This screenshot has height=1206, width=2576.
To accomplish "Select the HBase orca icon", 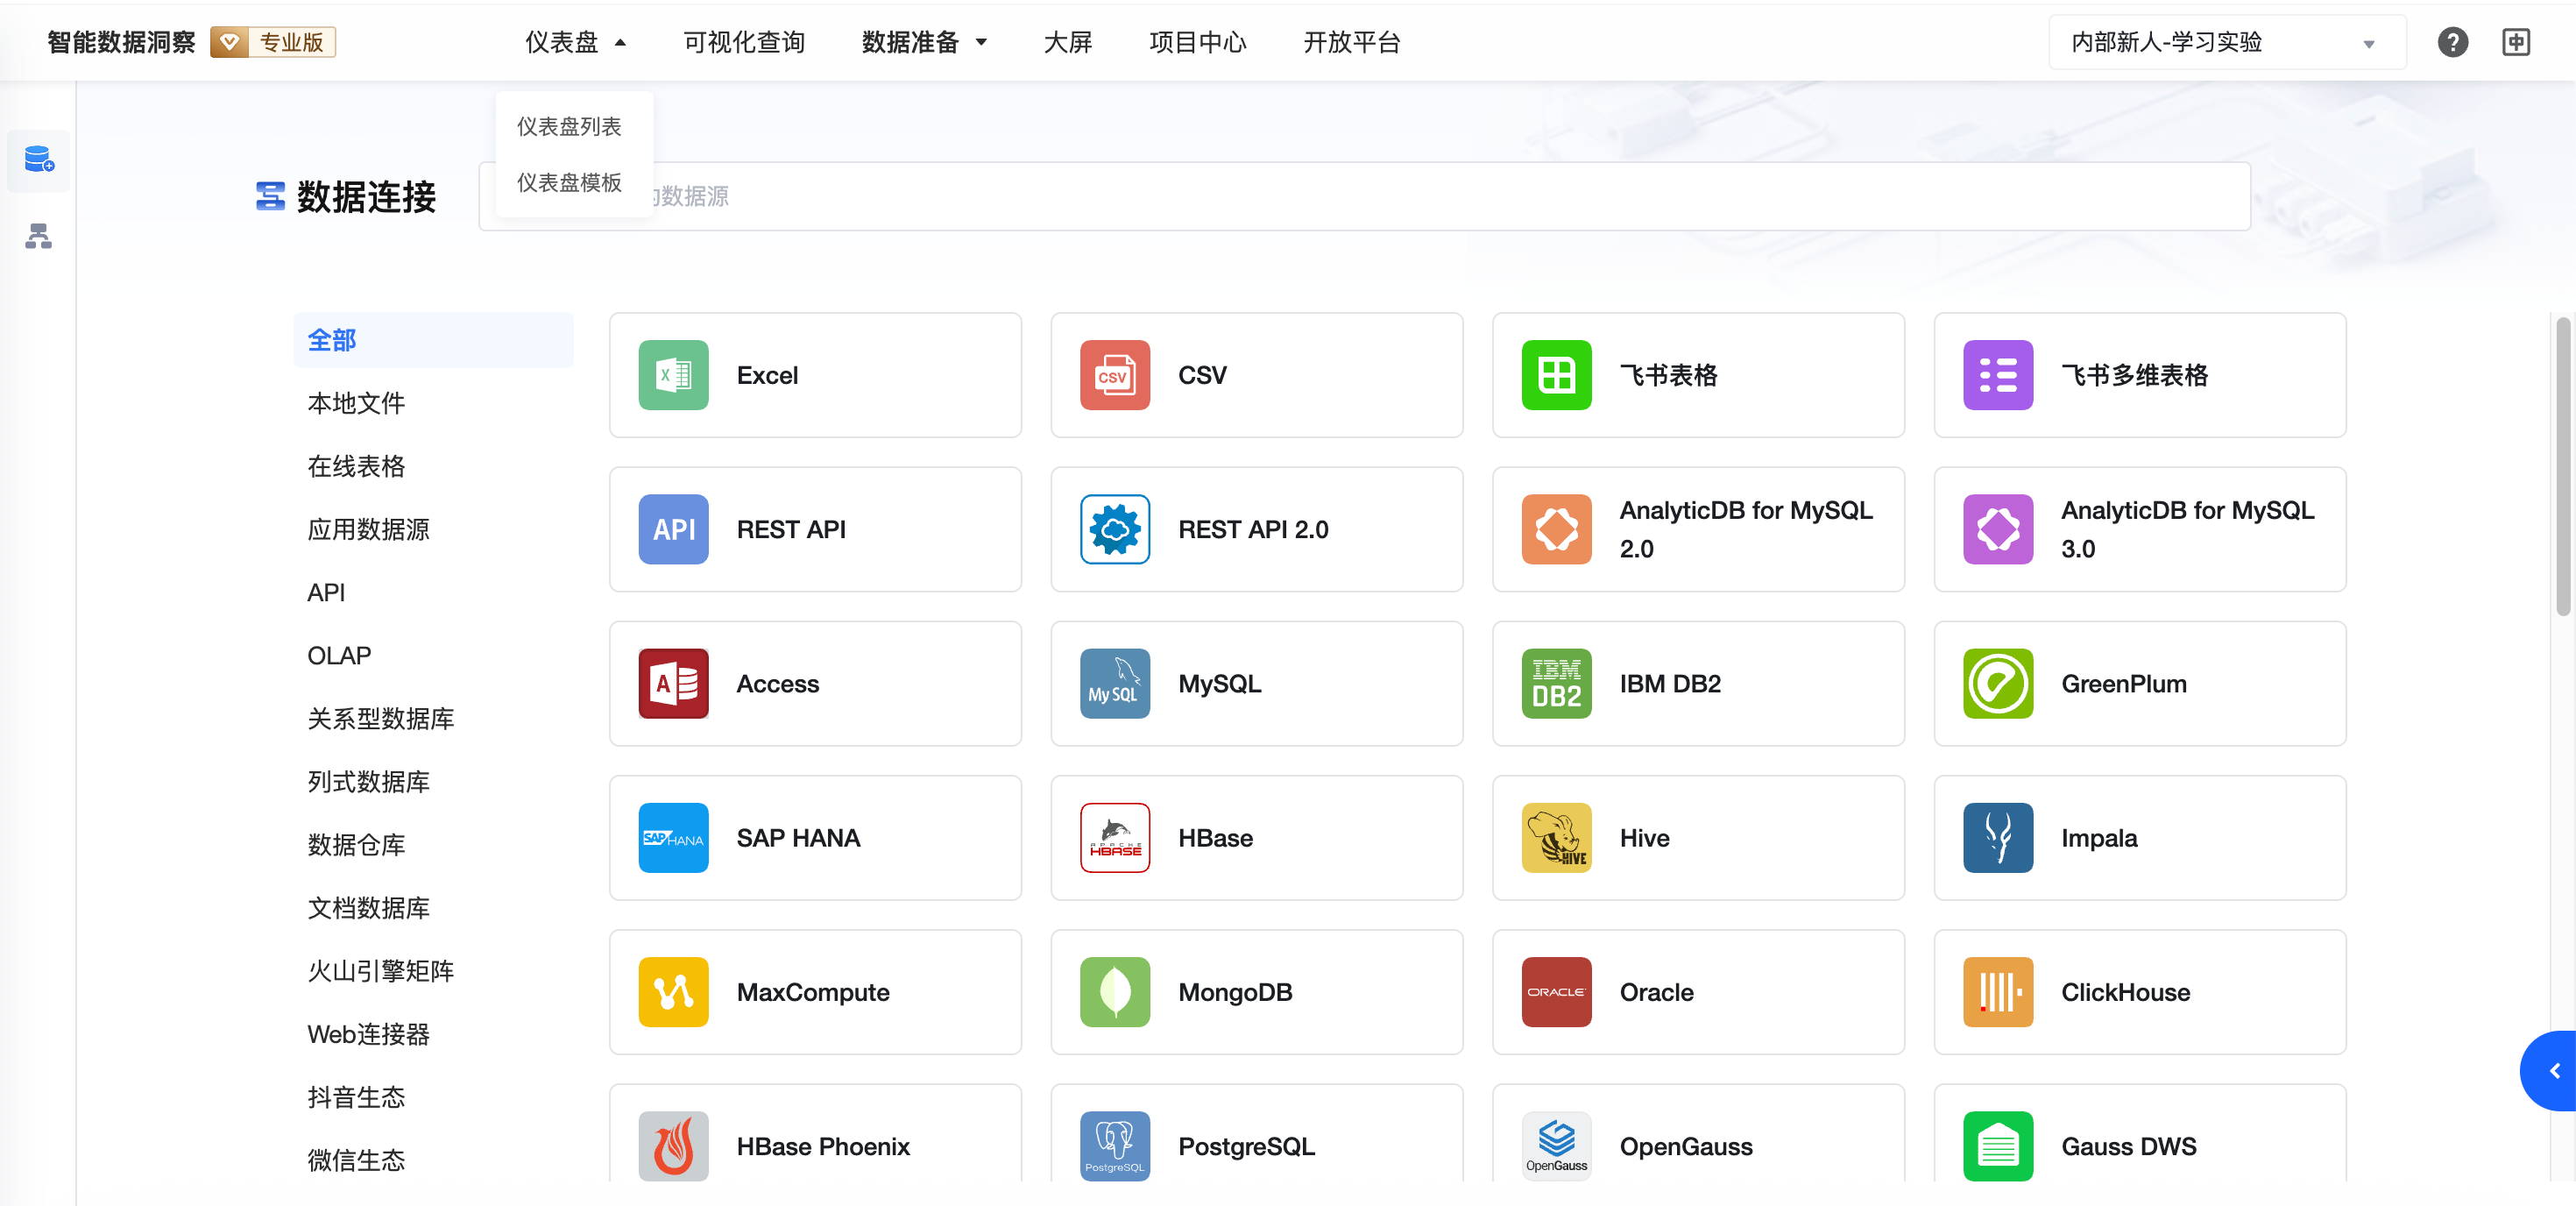I will point(1115,837).
